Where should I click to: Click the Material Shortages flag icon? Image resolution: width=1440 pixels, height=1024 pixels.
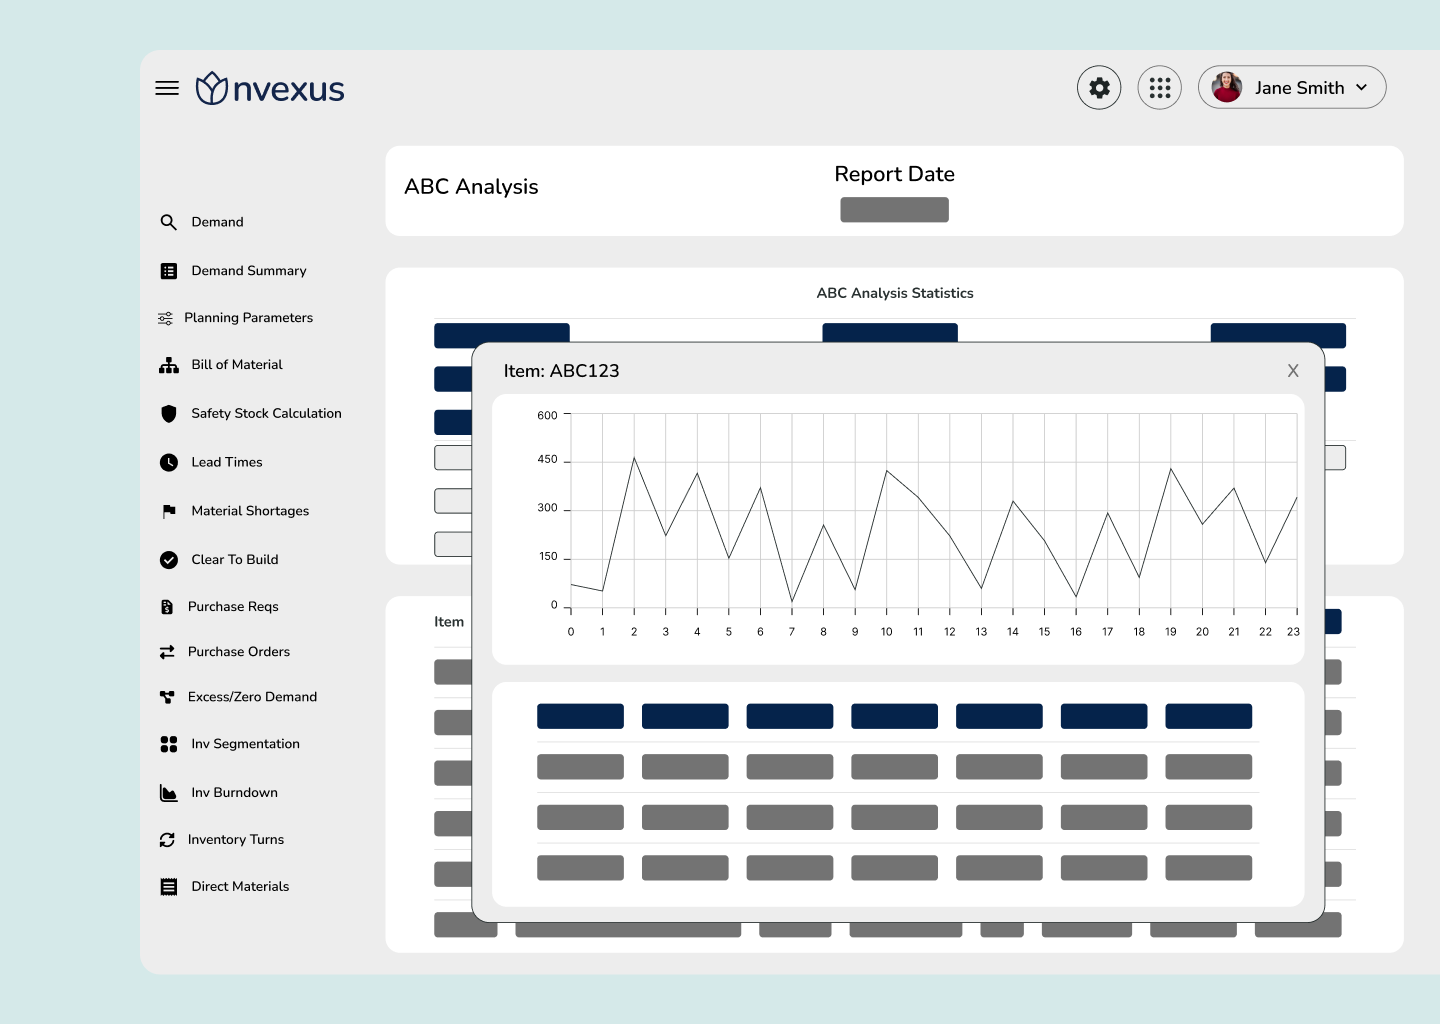[169, 511]
